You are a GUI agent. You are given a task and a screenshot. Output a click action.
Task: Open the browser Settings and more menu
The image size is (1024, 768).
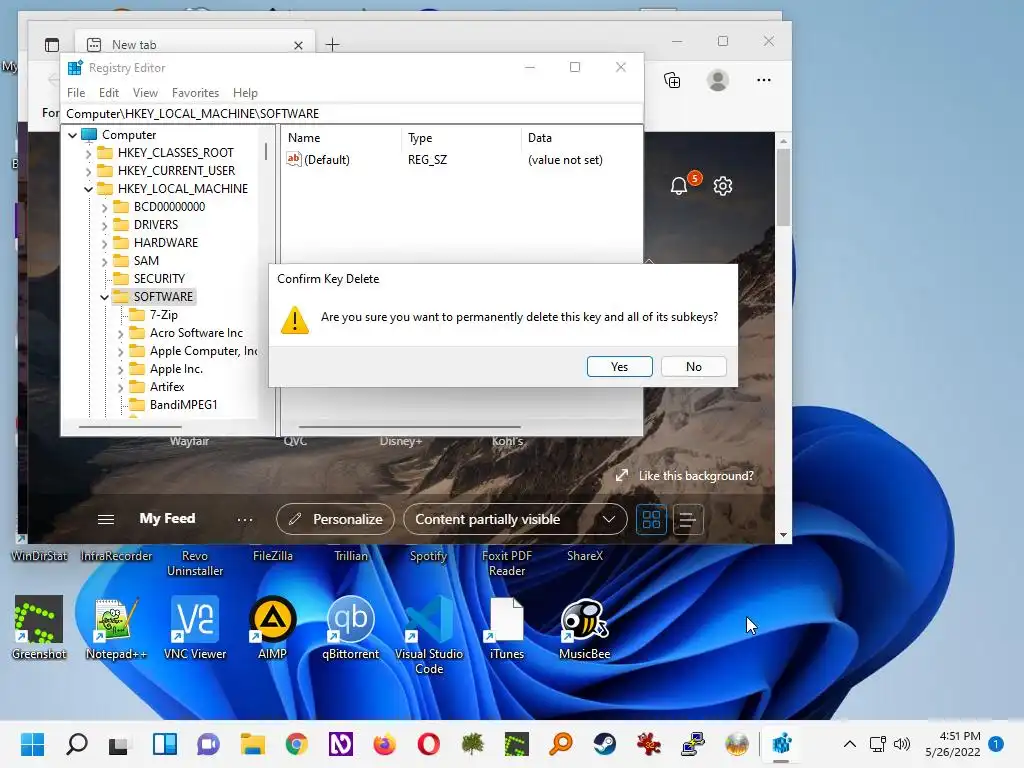pyautogui.click(x=763, y=80)
